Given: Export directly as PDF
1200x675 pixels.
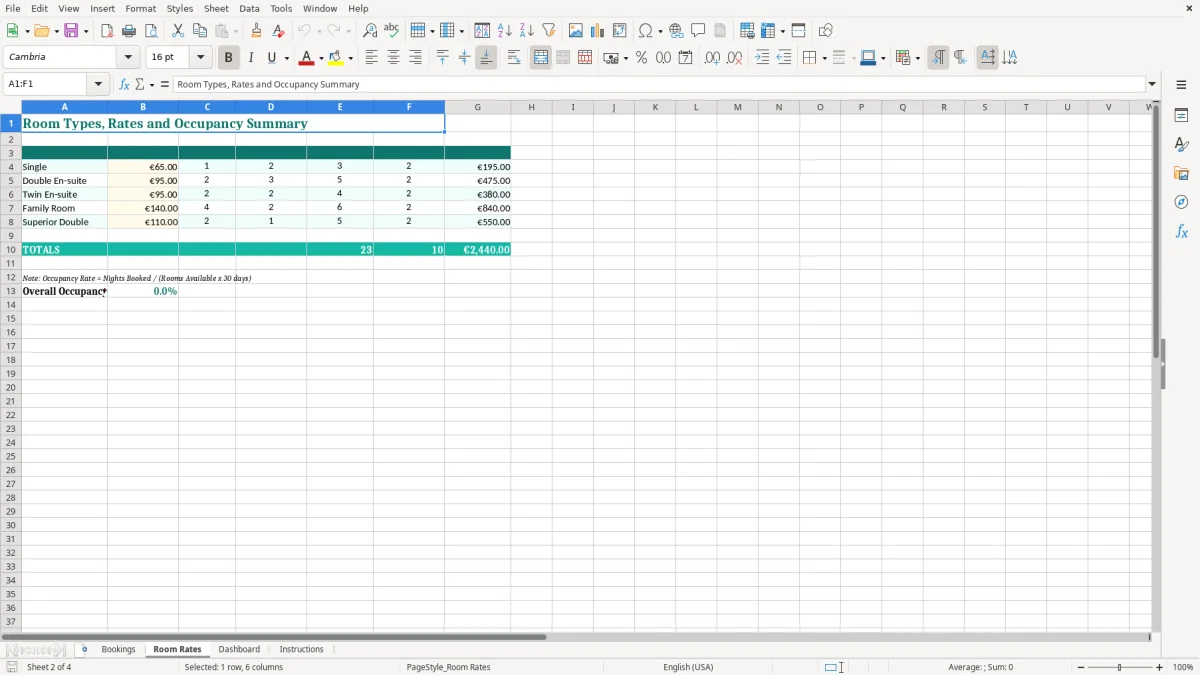Looking at the screenshot, I should pyautogui.click(x=107, y=31).
